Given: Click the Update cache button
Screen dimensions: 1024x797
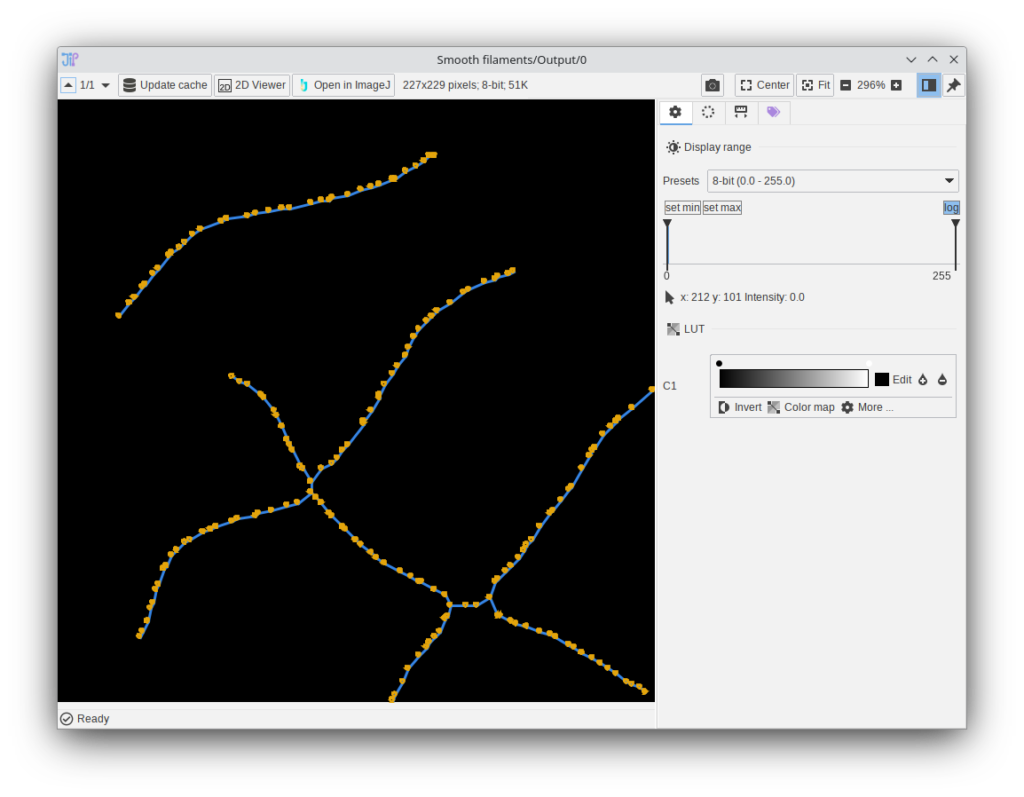Looking at the screenshot, I should pyautogui.click(x=164, y=85).
